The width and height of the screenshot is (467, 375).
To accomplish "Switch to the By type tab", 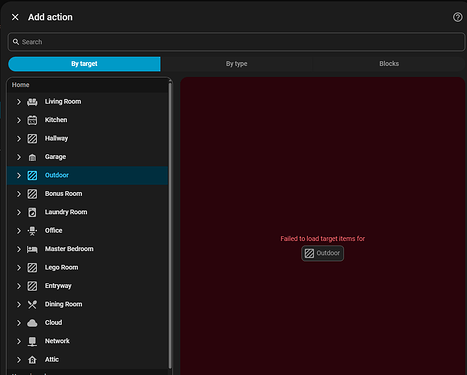I will (236, 64).
